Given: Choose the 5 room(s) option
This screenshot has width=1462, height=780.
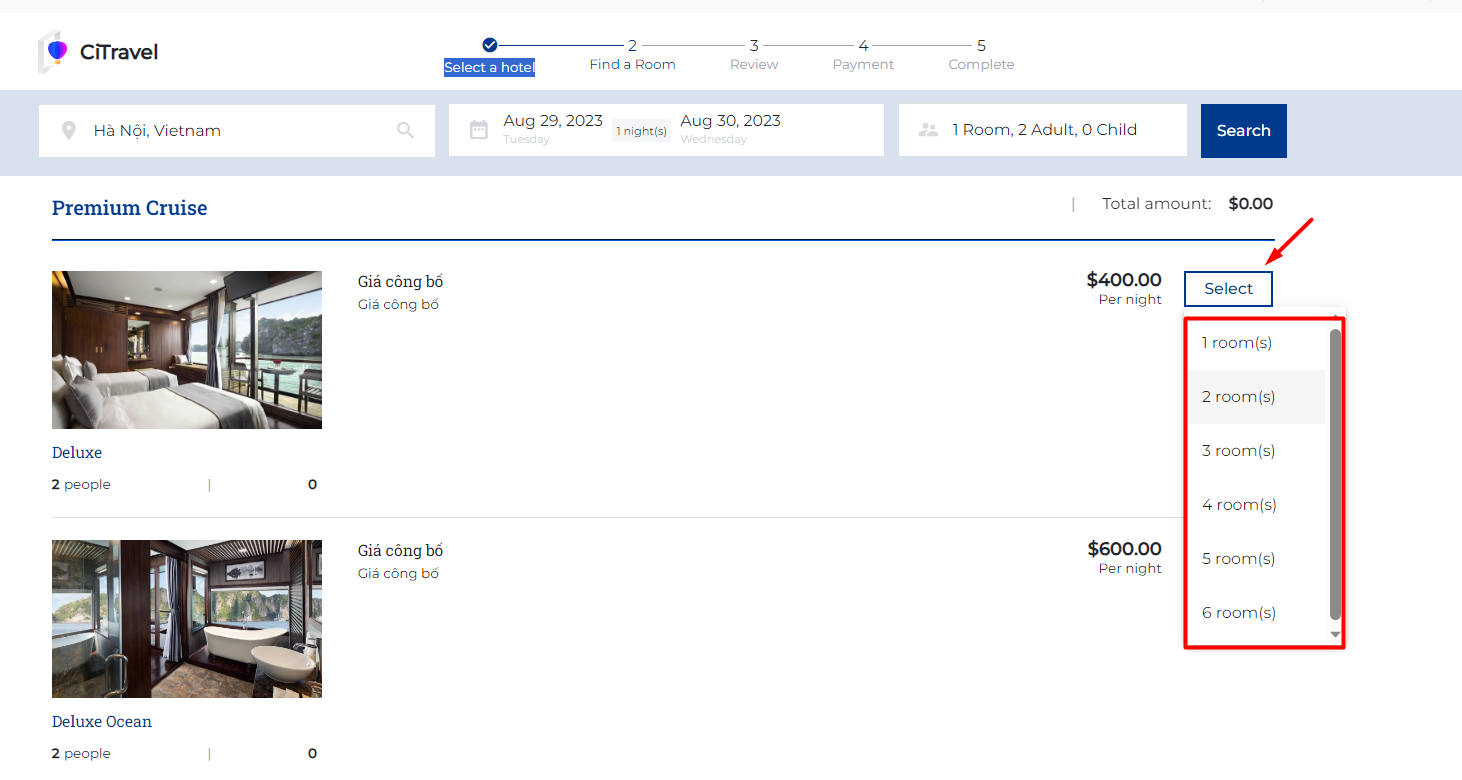Looking at the screenshot, I should (x=1256, y=559).
